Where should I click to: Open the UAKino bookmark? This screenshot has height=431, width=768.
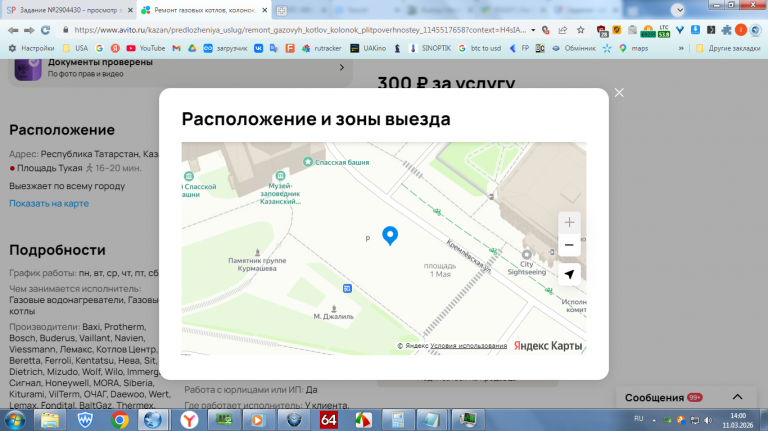368,48
